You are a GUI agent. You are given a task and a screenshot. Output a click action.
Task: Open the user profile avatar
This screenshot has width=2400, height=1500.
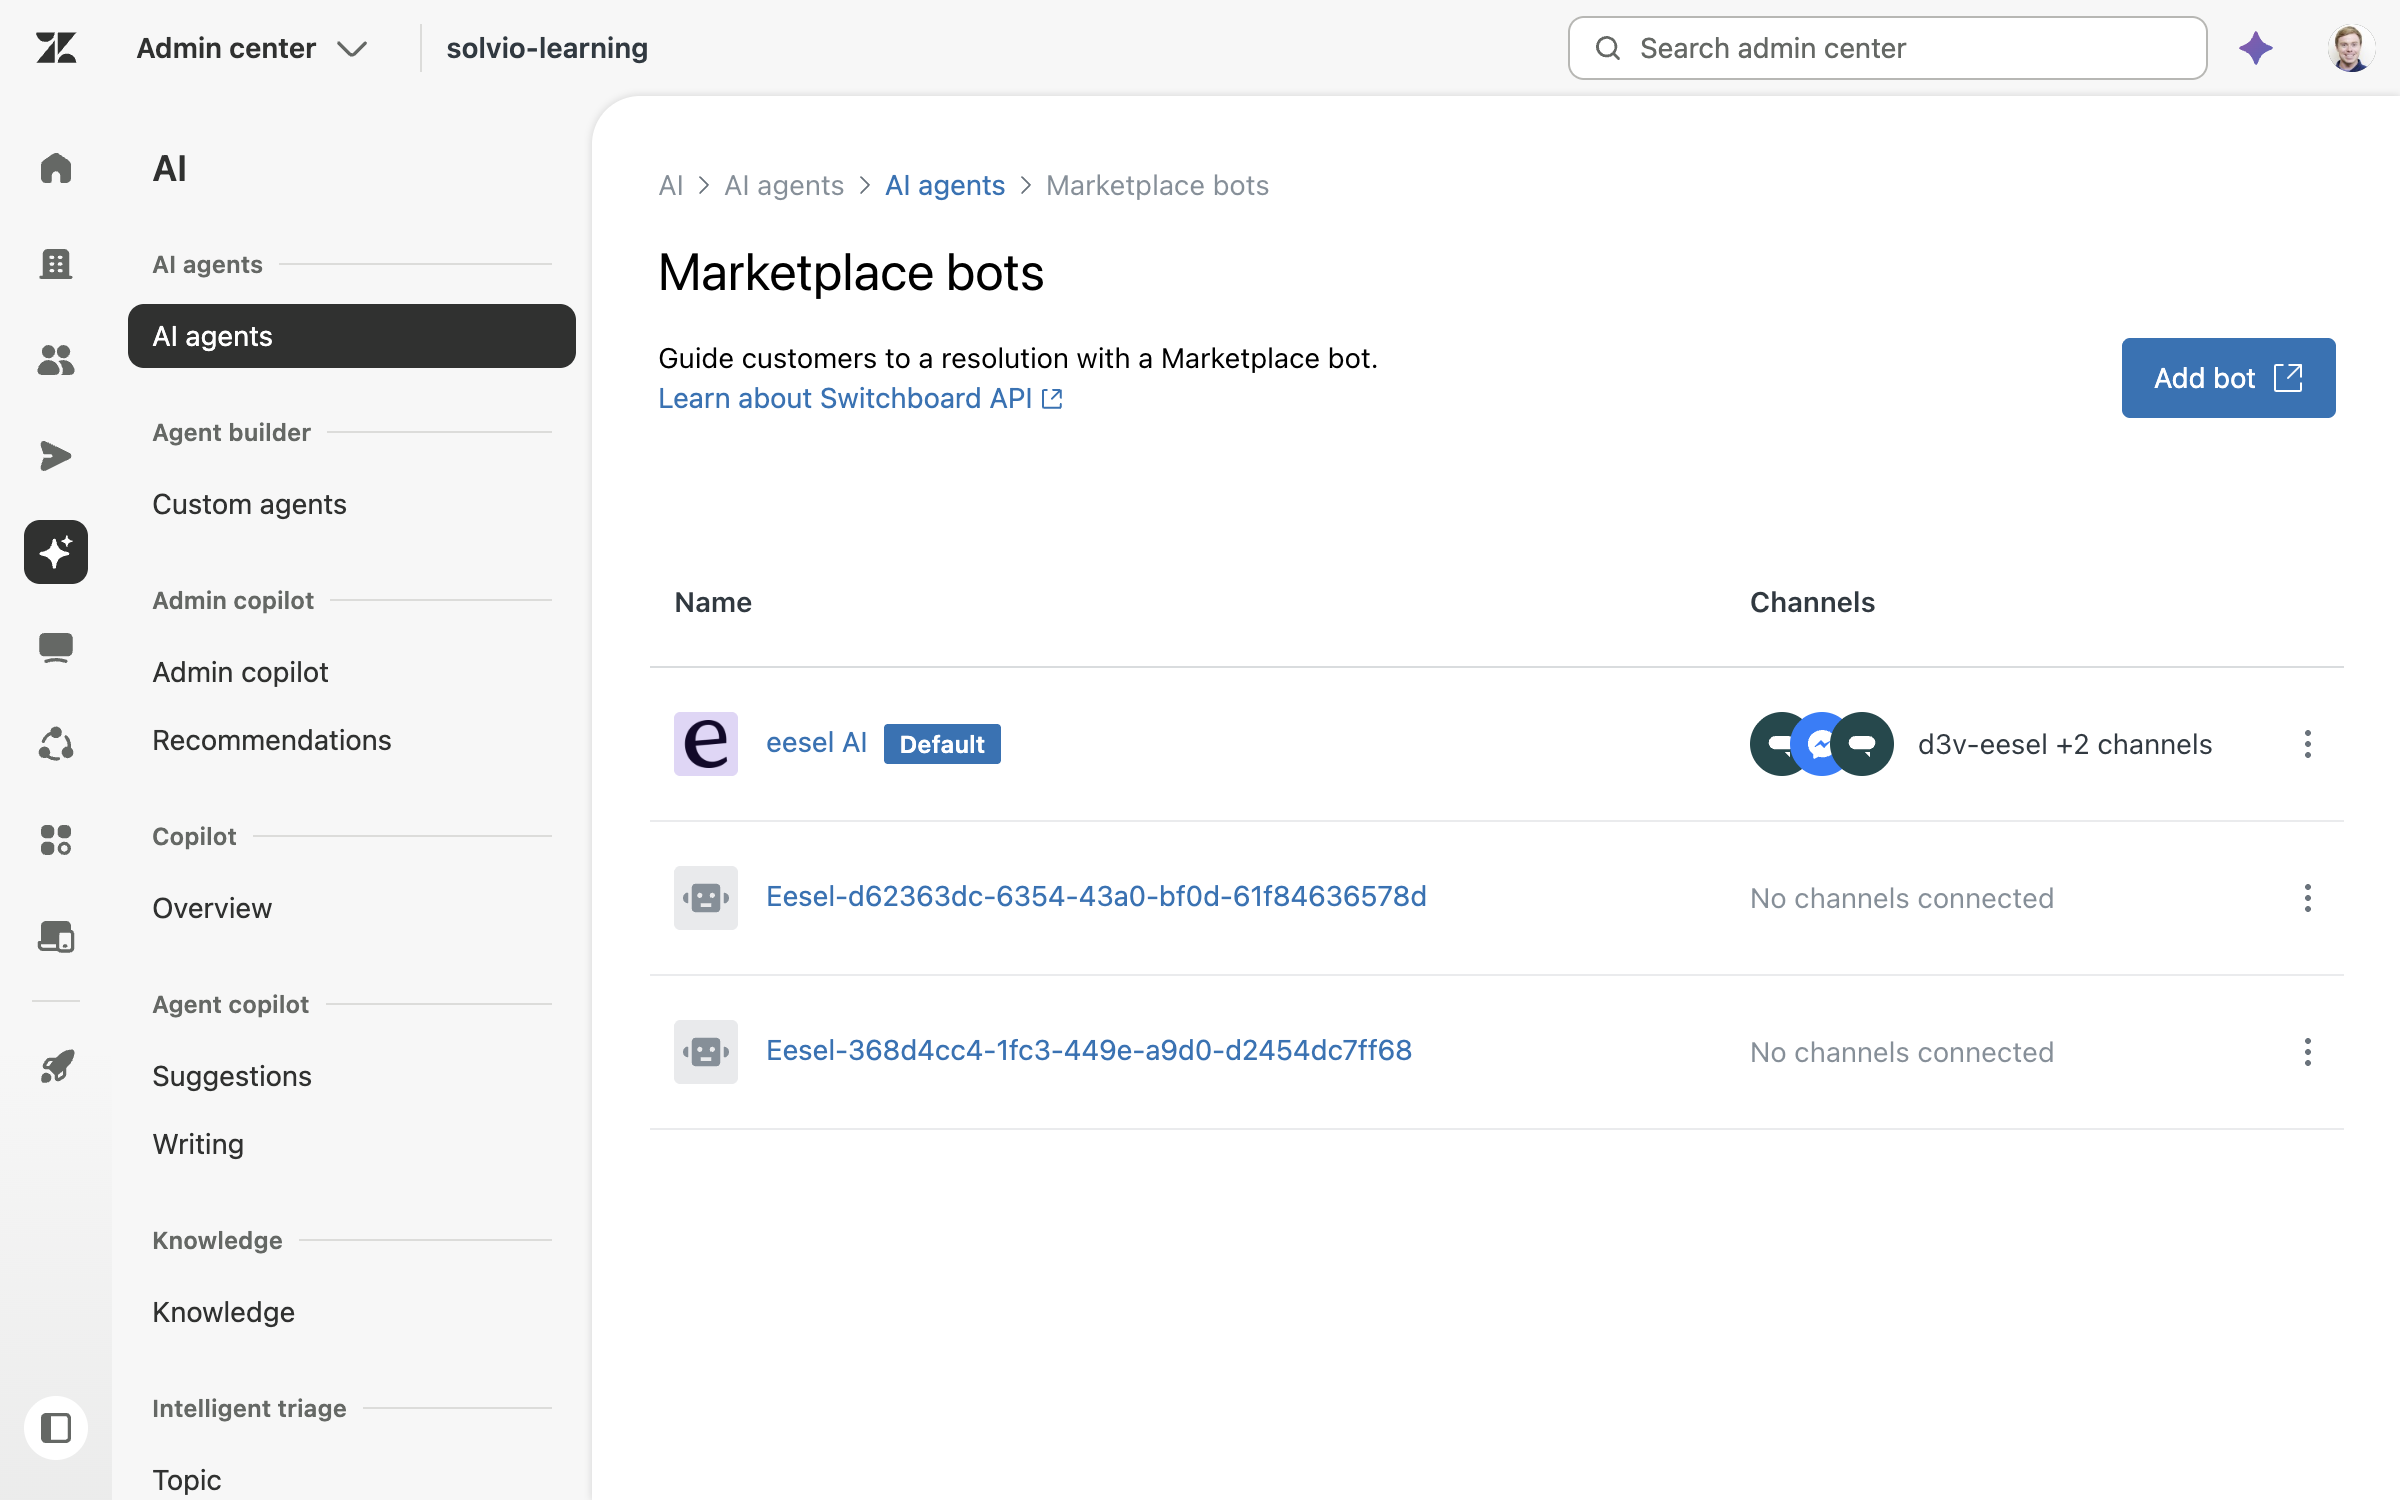pyautogui.click(x=2350, y=48)
